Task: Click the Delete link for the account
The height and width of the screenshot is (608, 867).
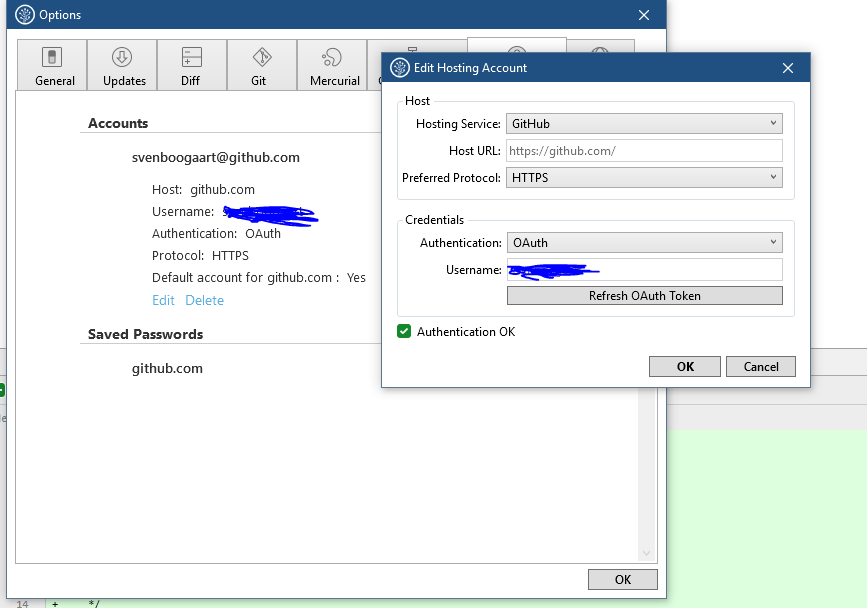Action: 204,299
